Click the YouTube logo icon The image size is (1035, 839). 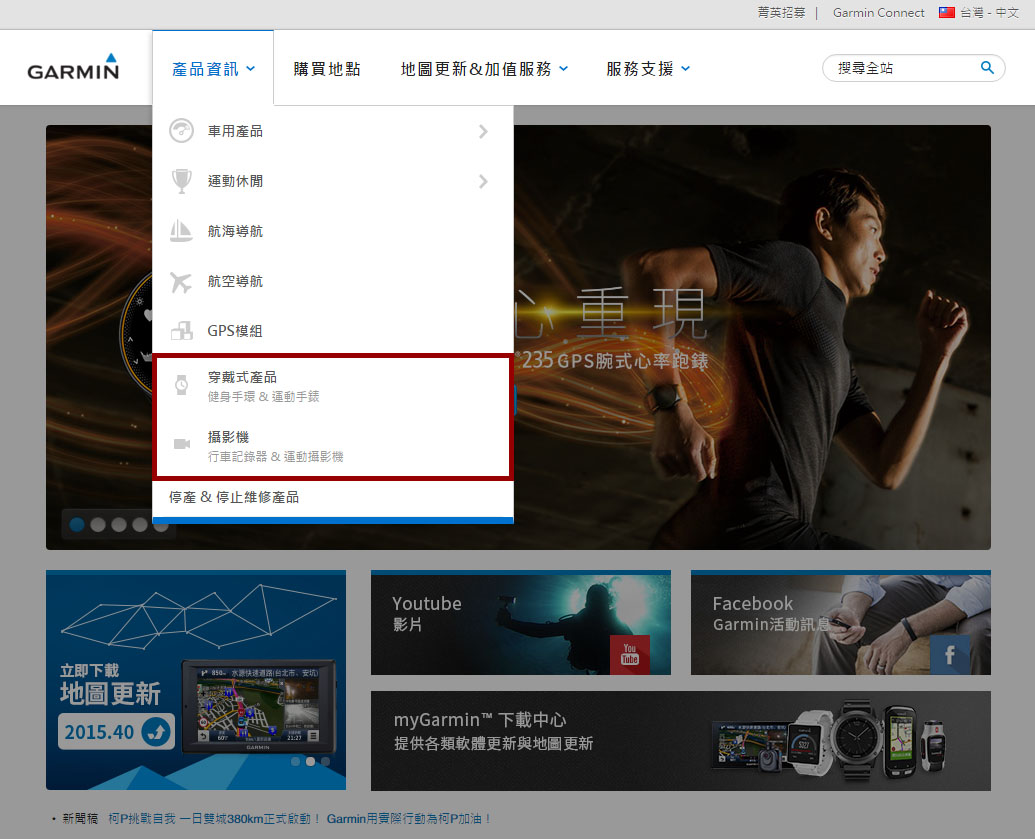click(x=630, y=654)
